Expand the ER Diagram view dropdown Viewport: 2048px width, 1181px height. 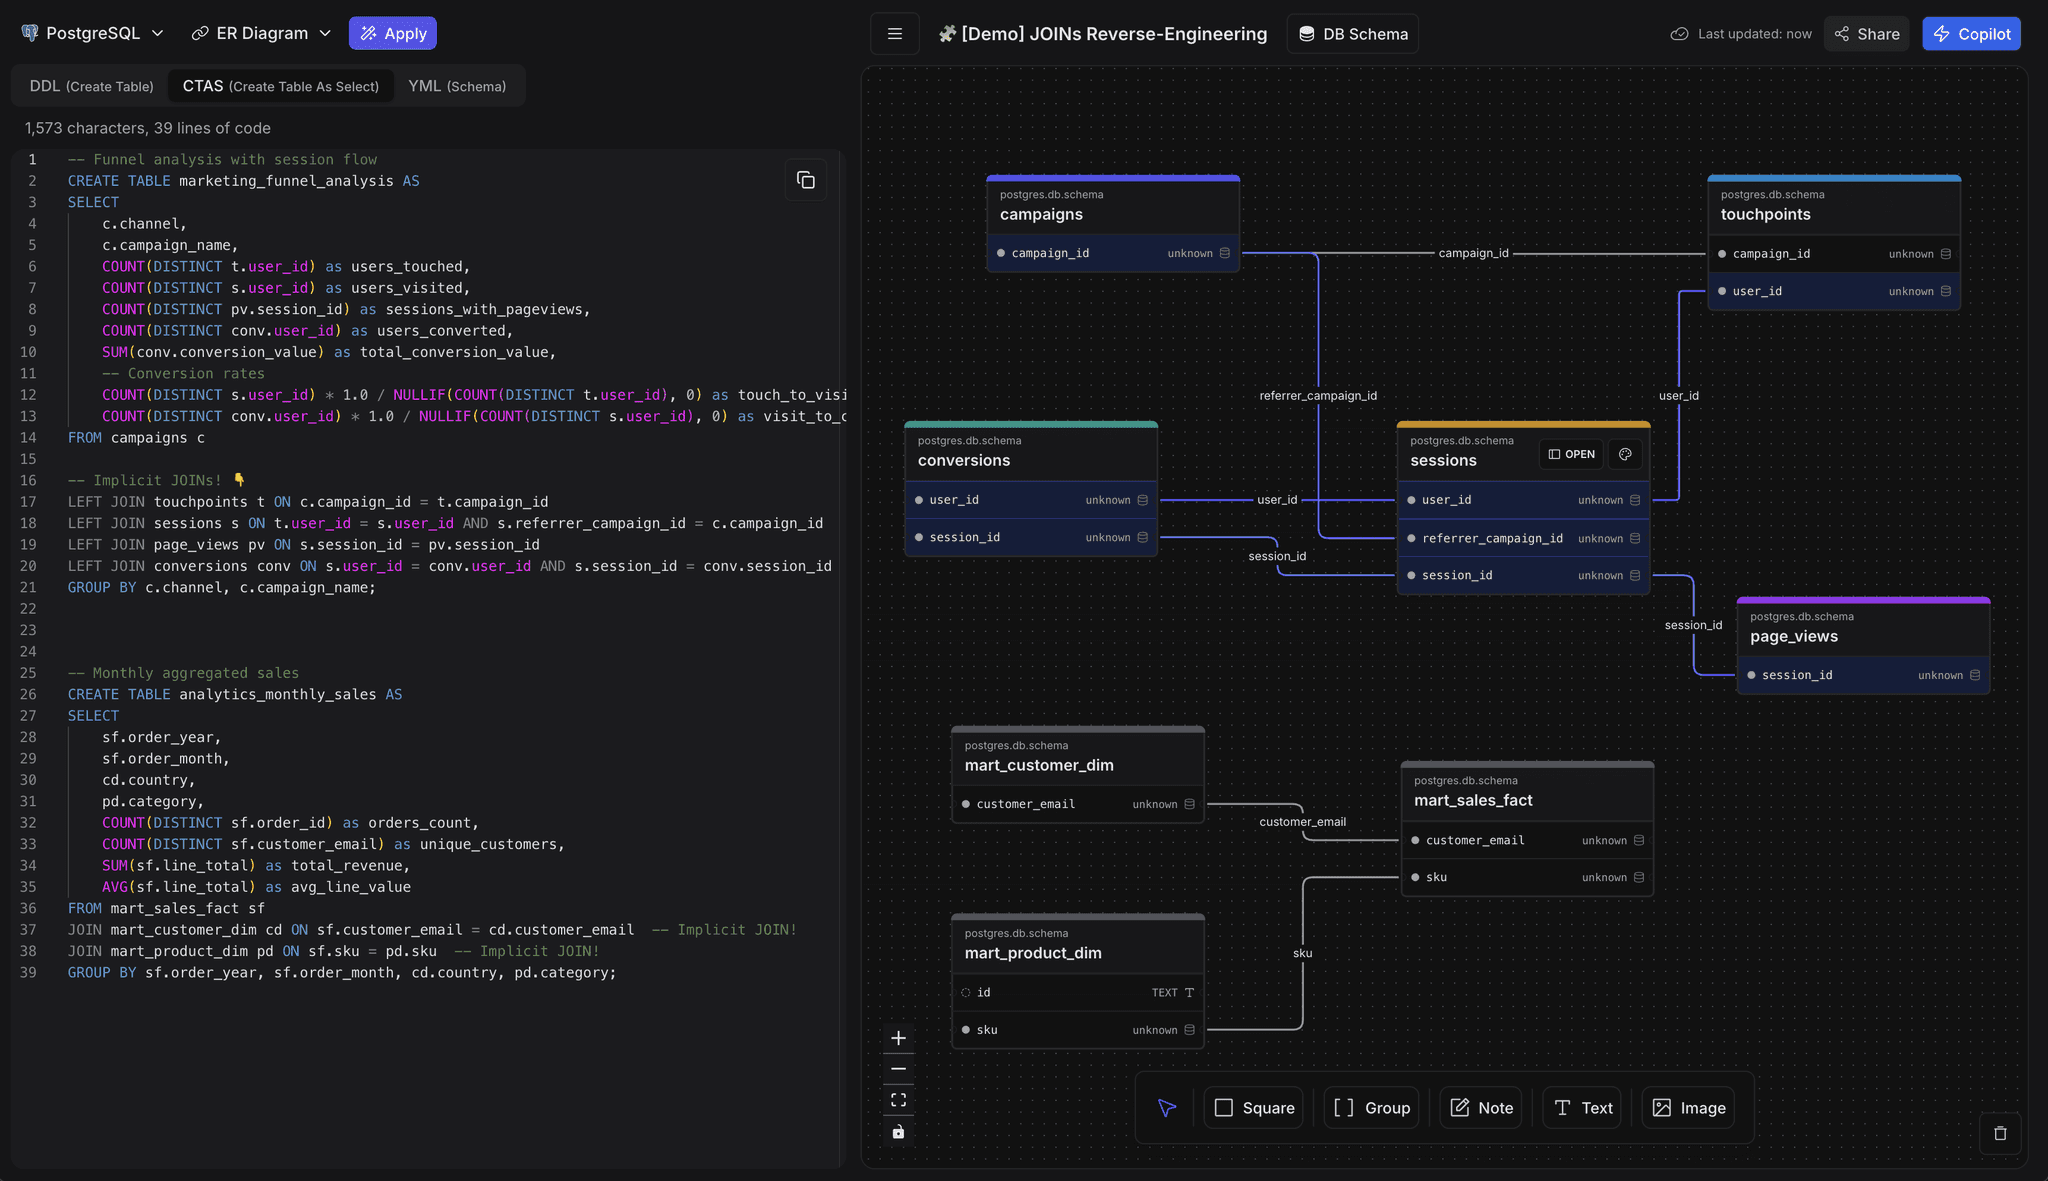click(260, 32)
